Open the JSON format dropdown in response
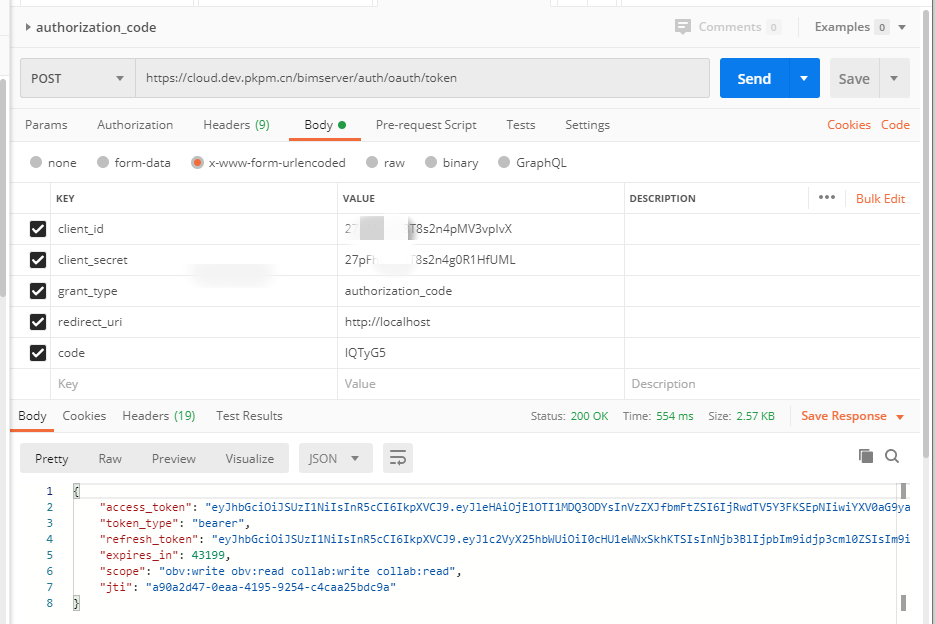Viewport: 936px width, 624px height. [335, 457]
